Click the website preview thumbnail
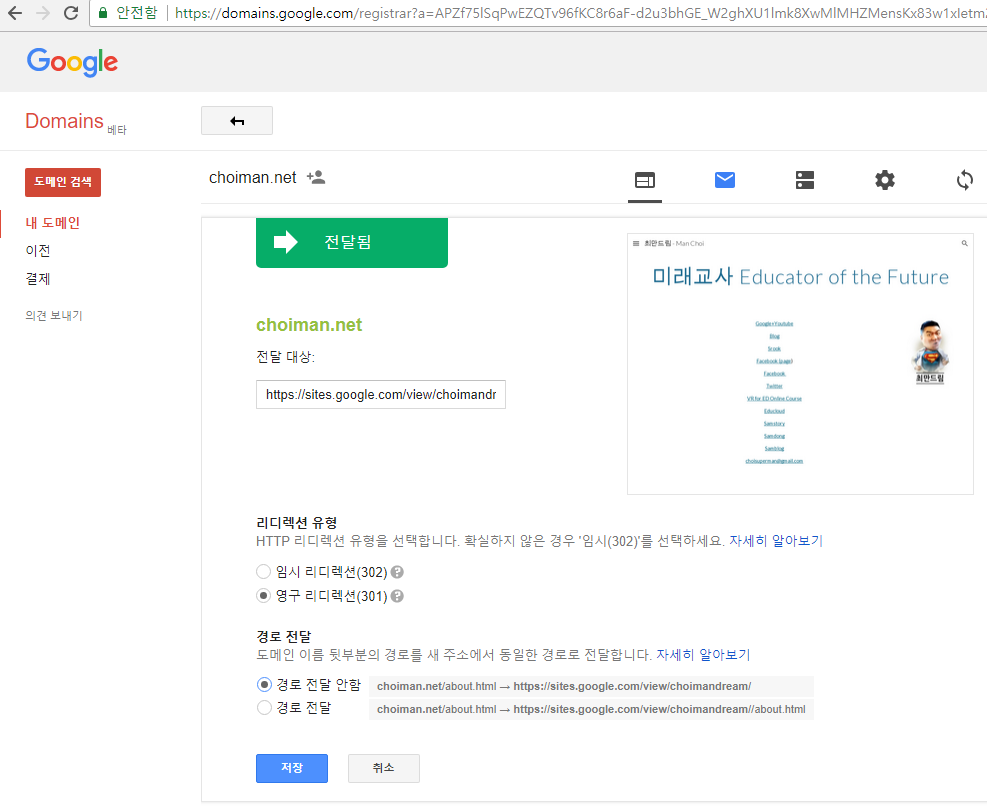Screen dimensions: 987x811 (800, 364)
